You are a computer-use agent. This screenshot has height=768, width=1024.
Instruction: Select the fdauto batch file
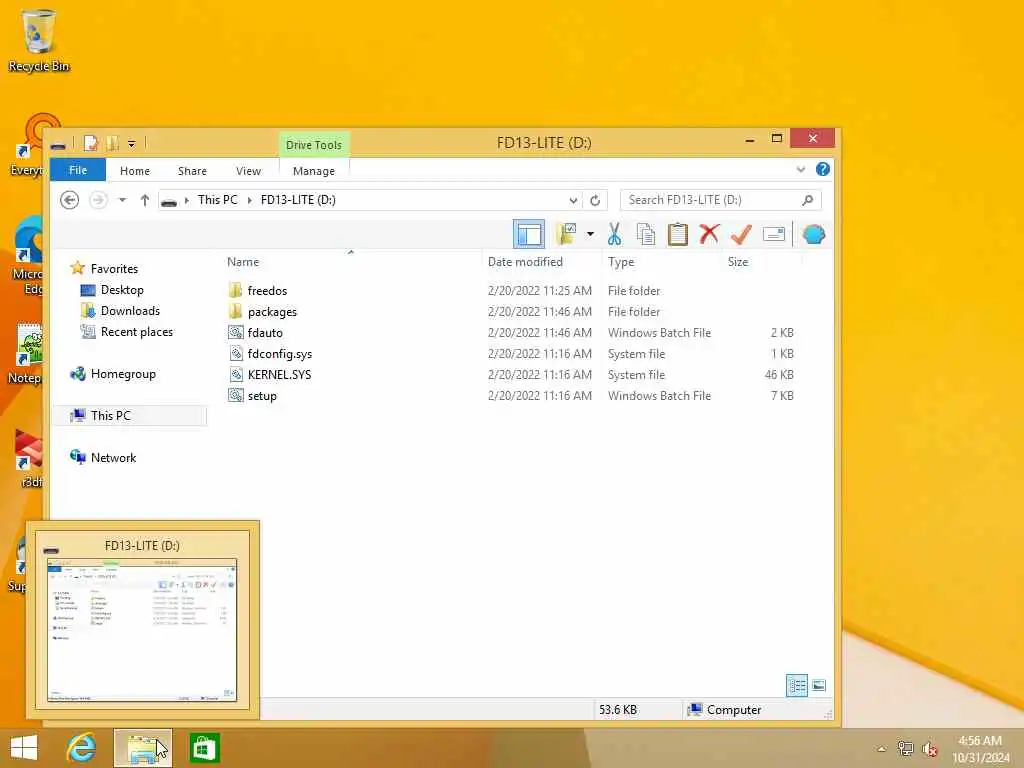click(x=265, y=332)
